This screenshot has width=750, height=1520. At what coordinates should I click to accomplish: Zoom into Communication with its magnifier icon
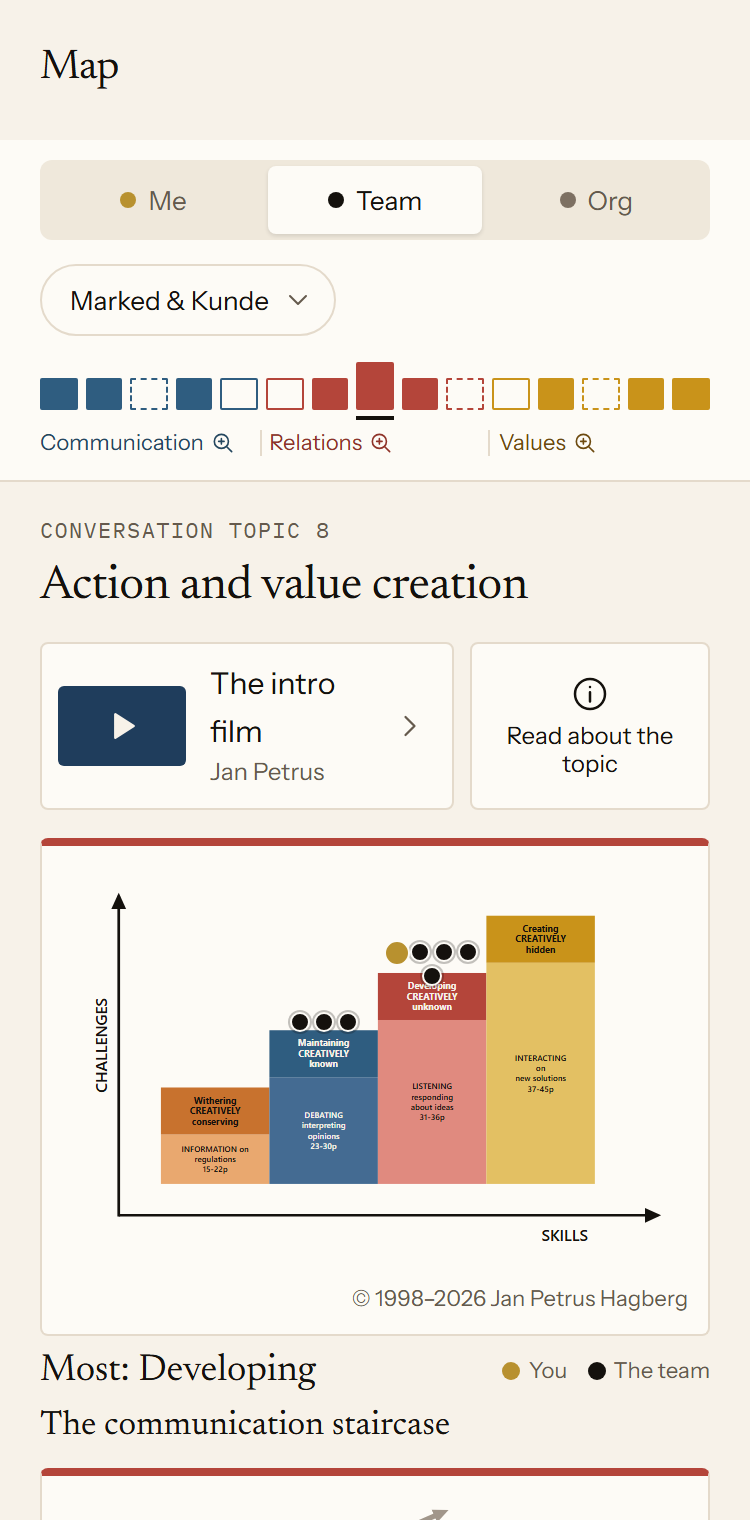(x=223, y=443)
